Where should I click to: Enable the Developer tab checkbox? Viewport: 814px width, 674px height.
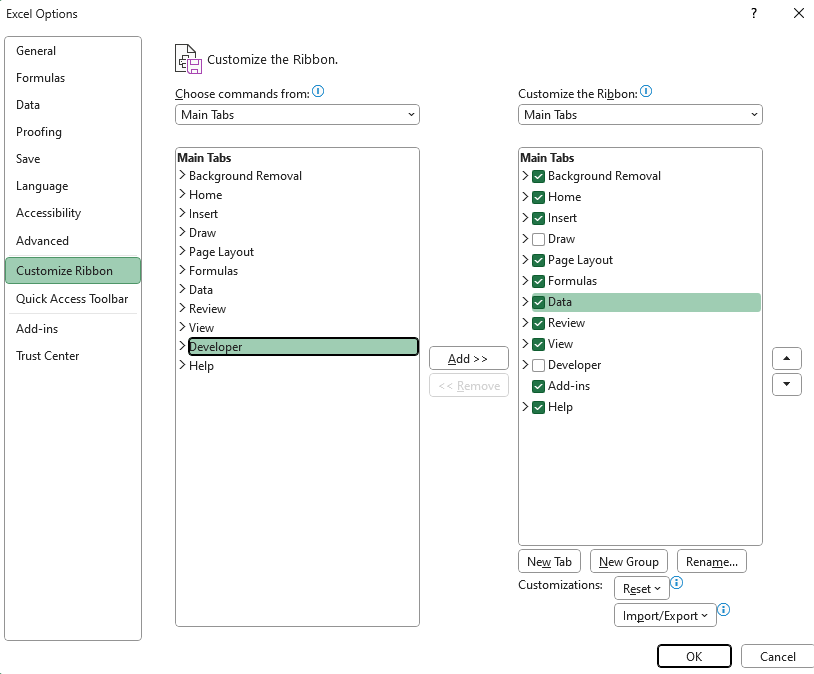[538, 364]
